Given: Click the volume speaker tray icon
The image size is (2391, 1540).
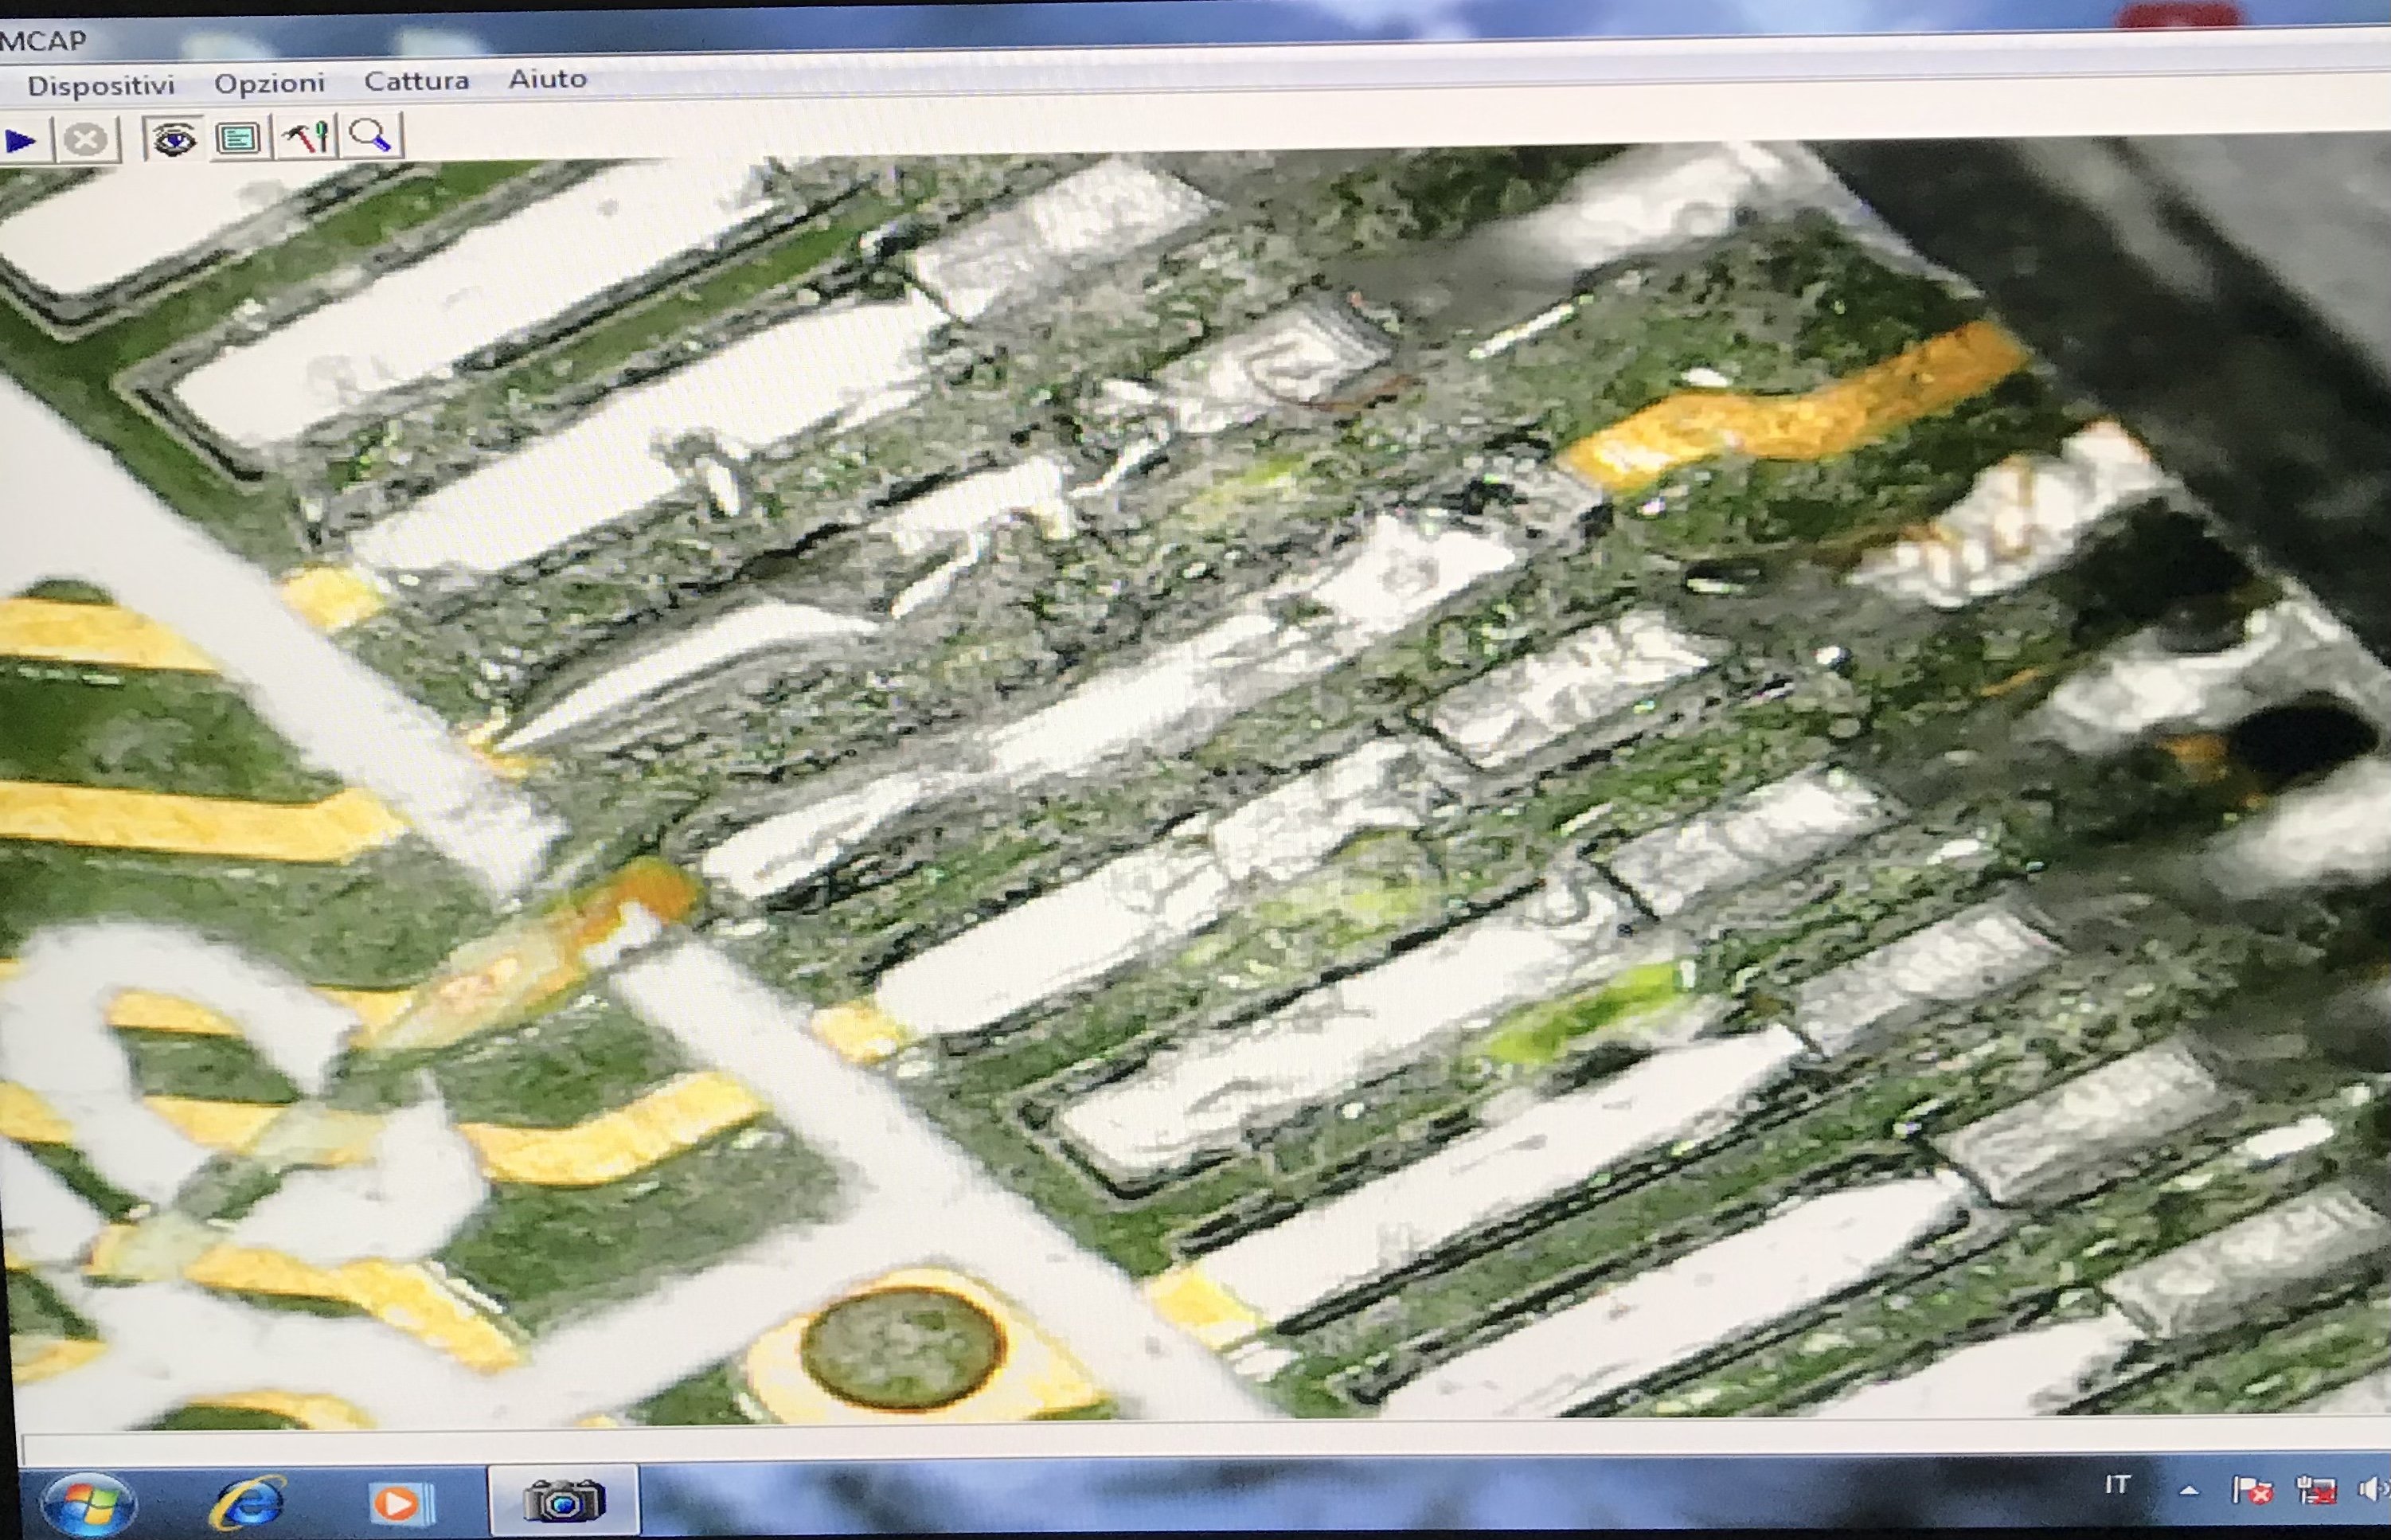Looking at the screenshot, I should pos(2372,1490).
